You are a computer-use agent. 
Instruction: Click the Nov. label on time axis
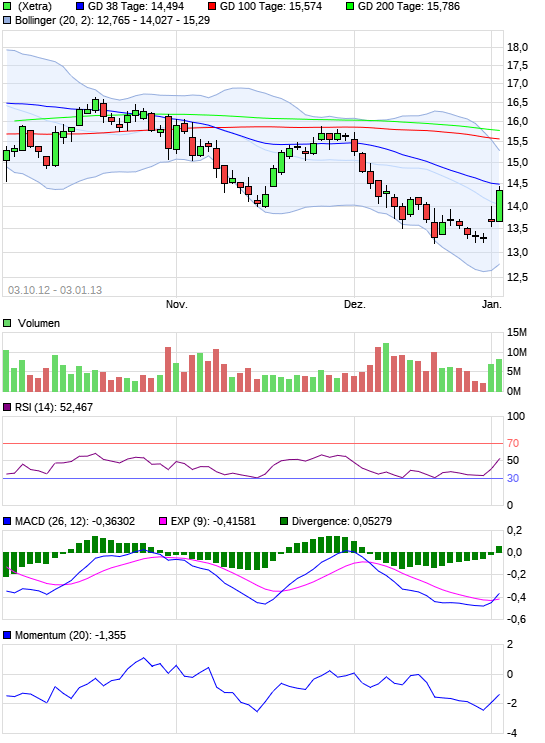tap(176, 304)
